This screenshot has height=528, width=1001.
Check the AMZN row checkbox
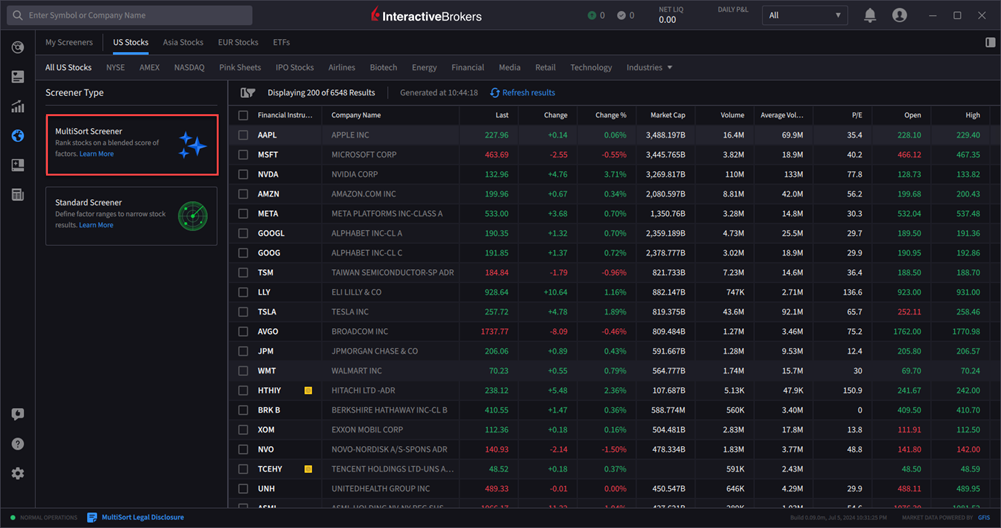coord(243,193)
